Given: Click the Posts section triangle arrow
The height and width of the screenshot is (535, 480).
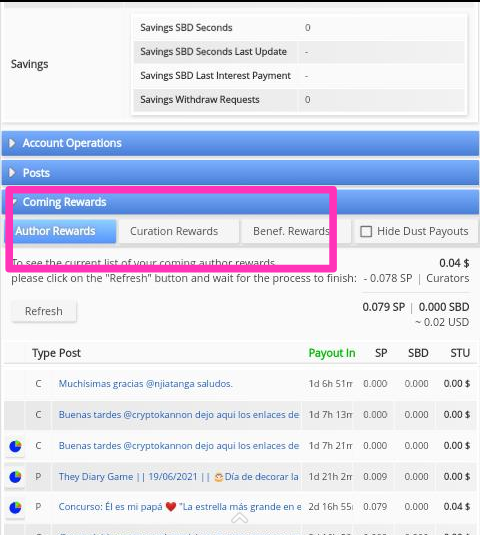Looking at the screenshot, I should coord(12,173).
